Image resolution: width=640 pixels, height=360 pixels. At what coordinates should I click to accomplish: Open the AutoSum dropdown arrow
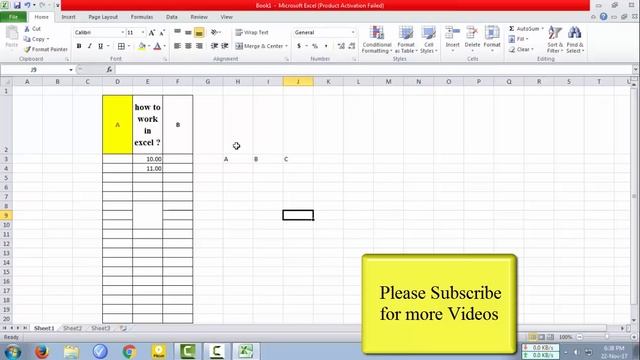tap(542, 29)
